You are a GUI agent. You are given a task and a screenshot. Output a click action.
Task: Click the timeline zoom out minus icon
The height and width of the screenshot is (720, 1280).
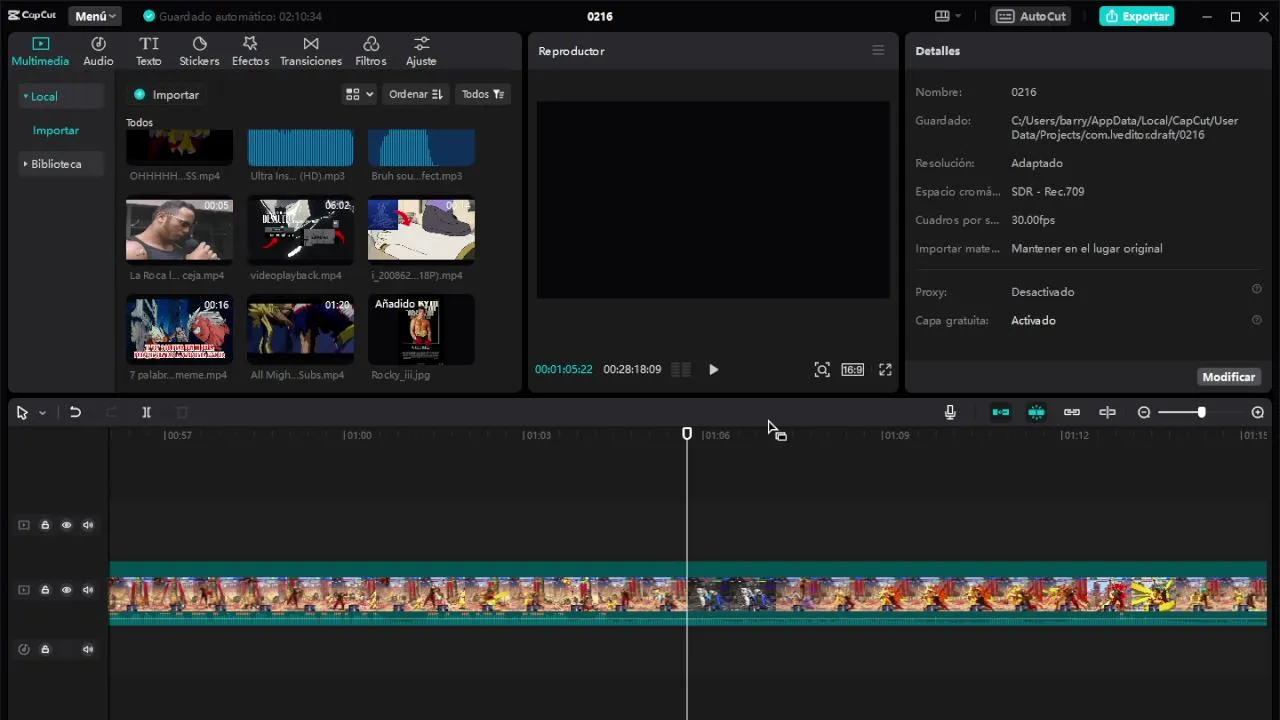pyautogui.click(x=1144, y=412)
